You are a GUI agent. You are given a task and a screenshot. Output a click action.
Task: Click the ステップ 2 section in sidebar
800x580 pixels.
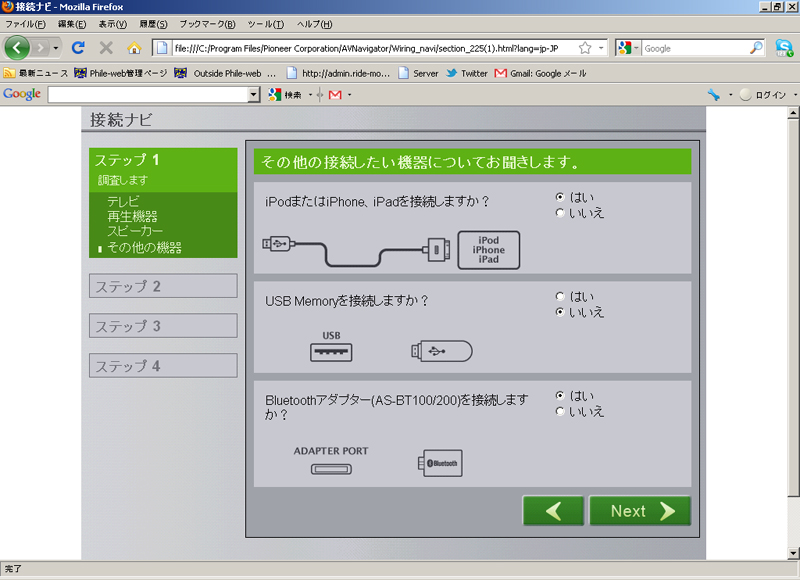(x=163, y=286)
